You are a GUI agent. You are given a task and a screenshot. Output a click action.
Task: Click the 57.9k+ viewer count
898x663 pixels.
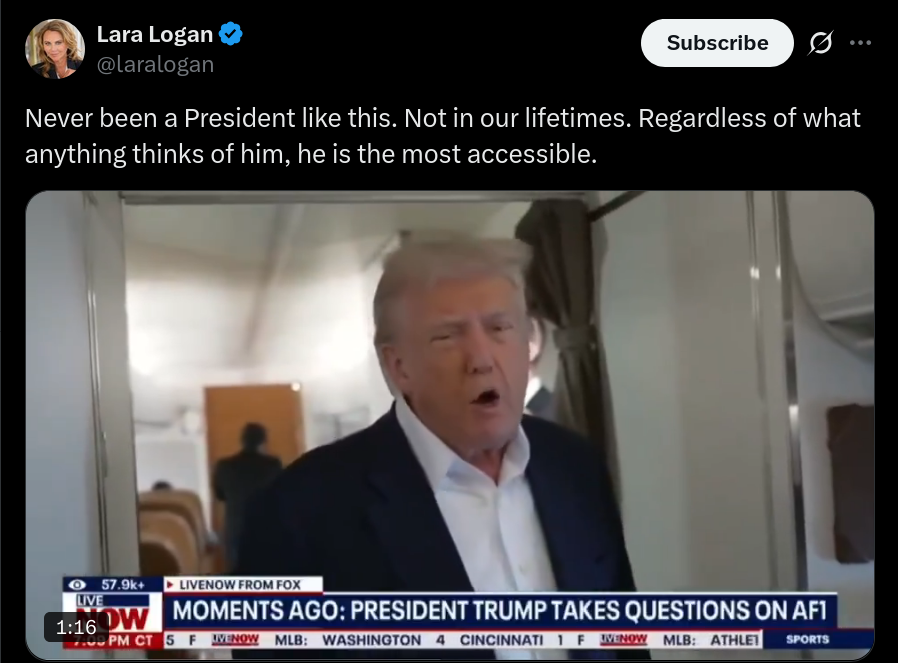[x=123, y=585]
